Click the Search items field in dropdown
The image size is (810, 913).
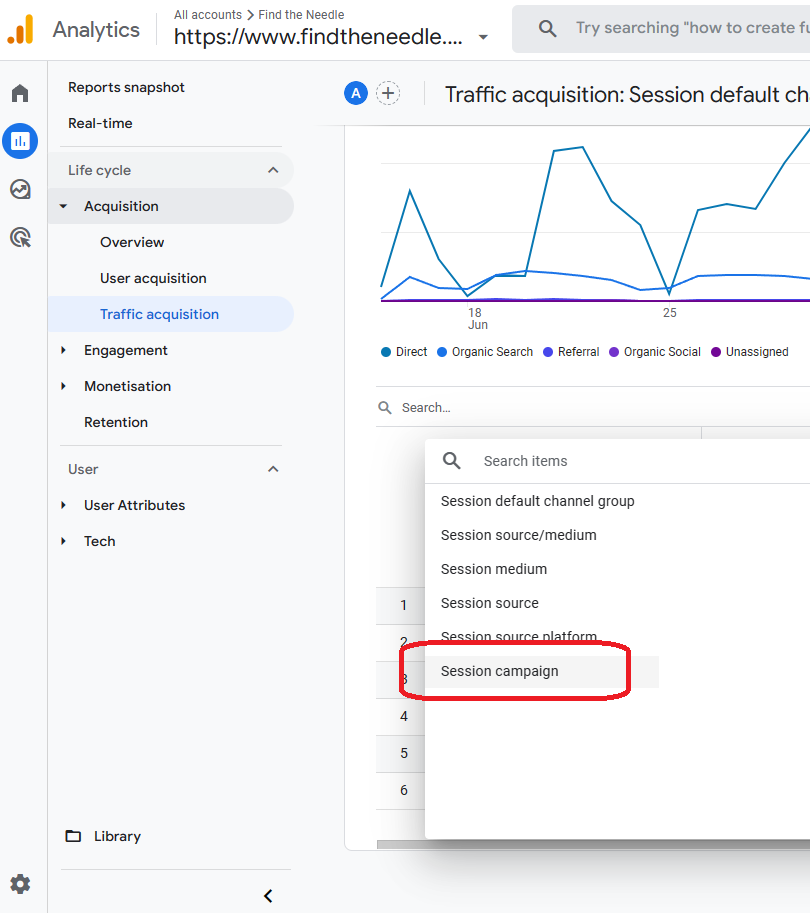coord(600,461)
